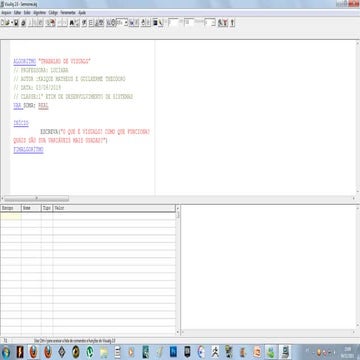The height and width of the screenshot is (360, 360).
Task: Open the Editar menu
Action: point(18,13)
